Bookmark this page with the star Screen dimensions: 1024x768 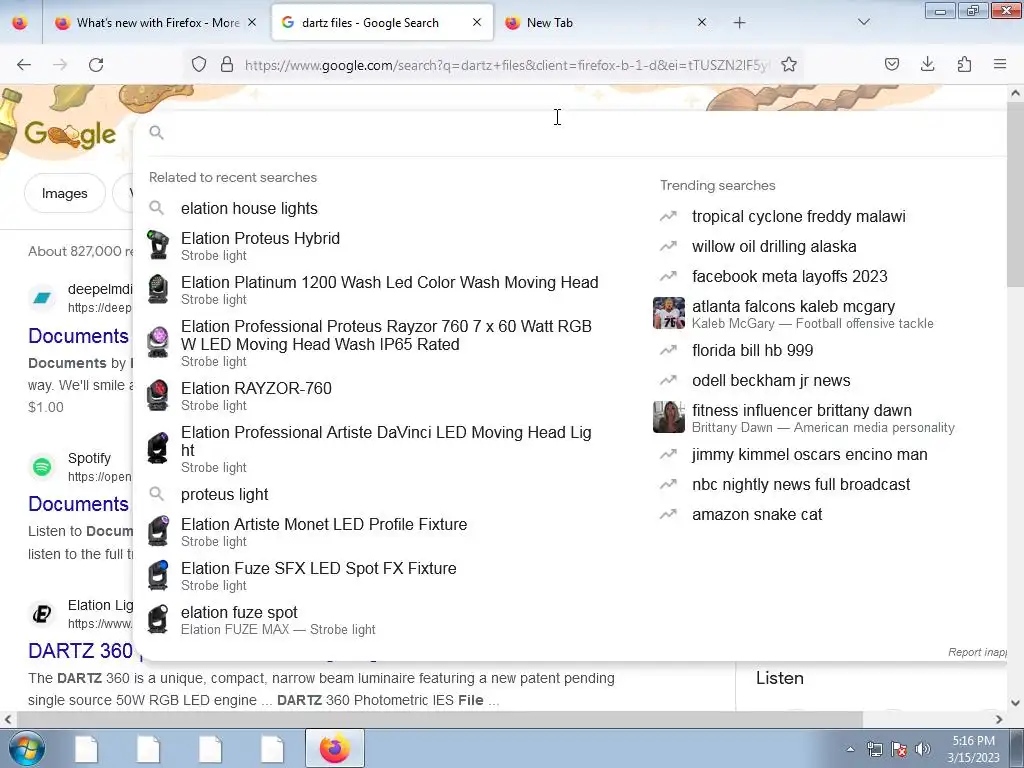tap(789, 64)
